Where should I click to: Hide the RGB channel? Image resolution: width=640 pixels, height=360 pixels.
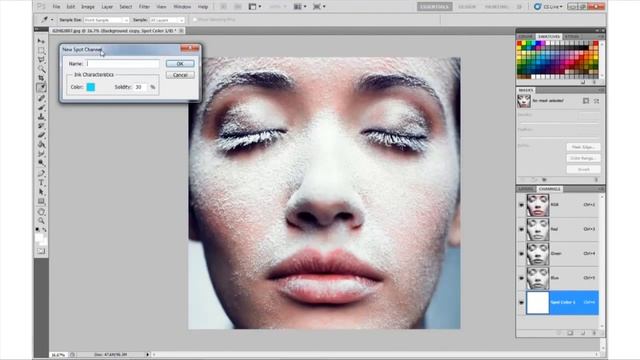[521, 205]
